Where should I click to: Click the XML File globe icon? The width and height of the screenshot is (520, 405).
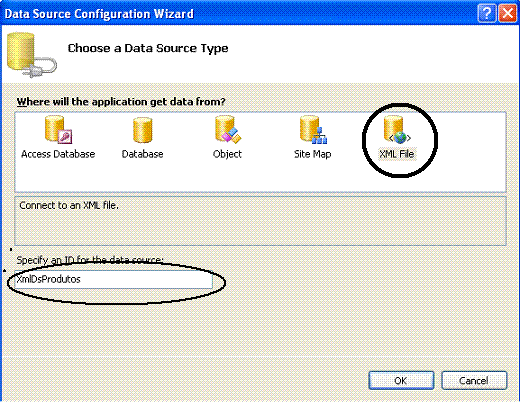pyautogui.click(x=397, y=130)
